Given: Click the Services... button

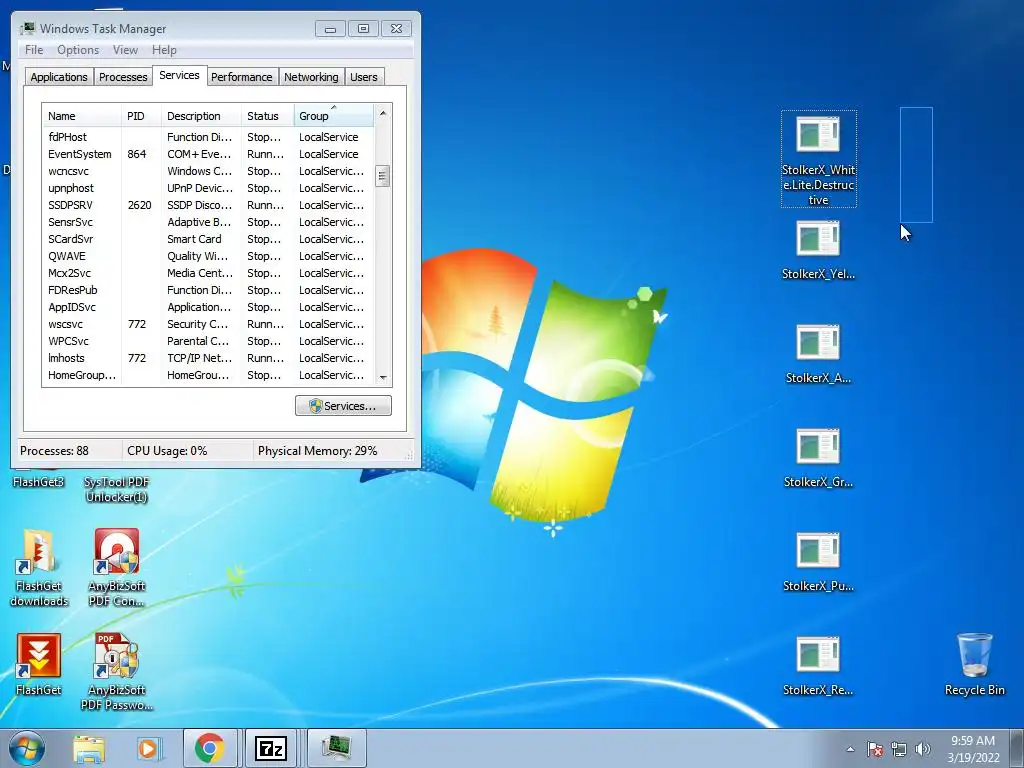Looking at the screenshot, I should (x=343, y=406).
